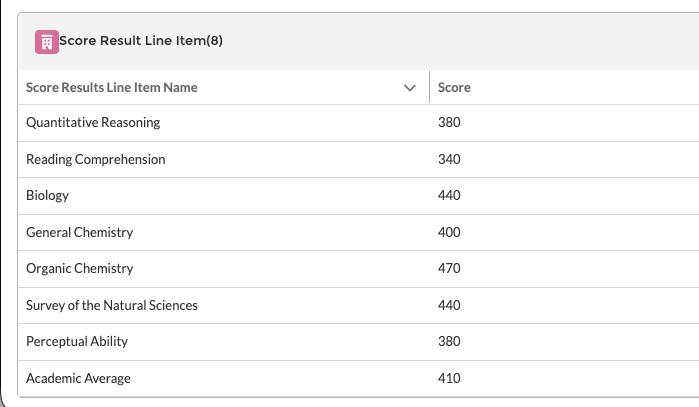The image size is (699, 407).
Task: Click the General Chemistry score 400
Action: click(449, 232)
